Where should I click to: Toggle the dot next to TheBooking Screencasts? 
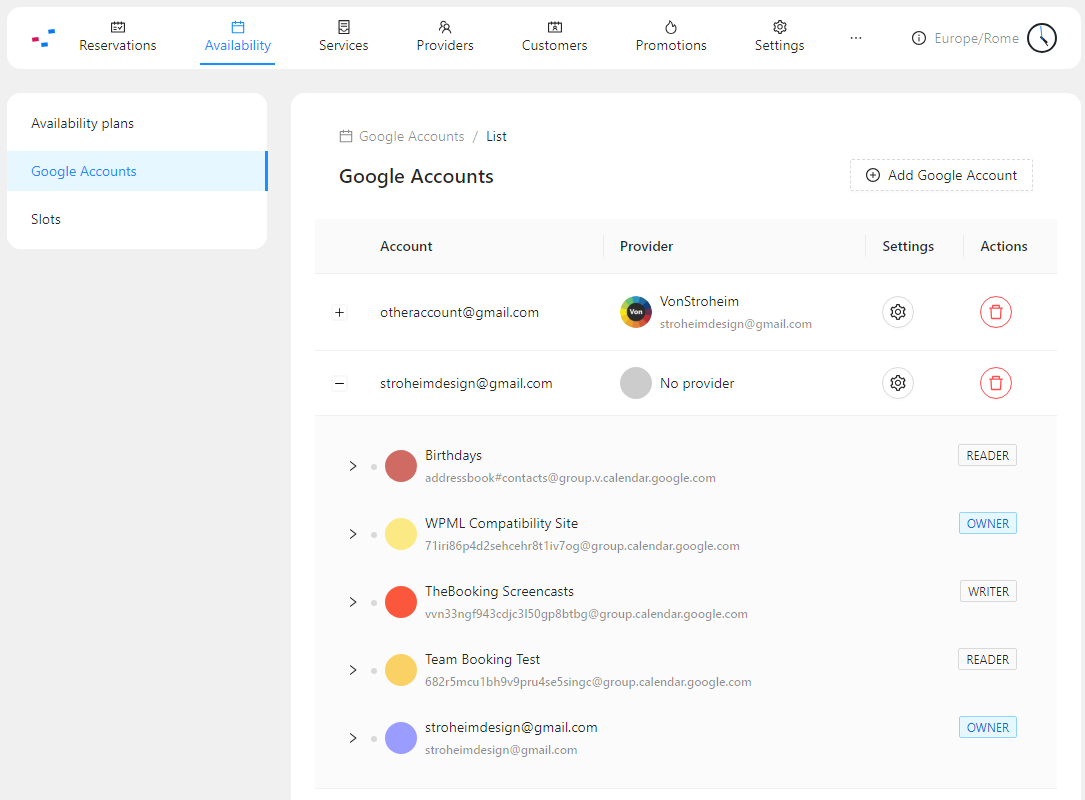click(x=375, y=601)
